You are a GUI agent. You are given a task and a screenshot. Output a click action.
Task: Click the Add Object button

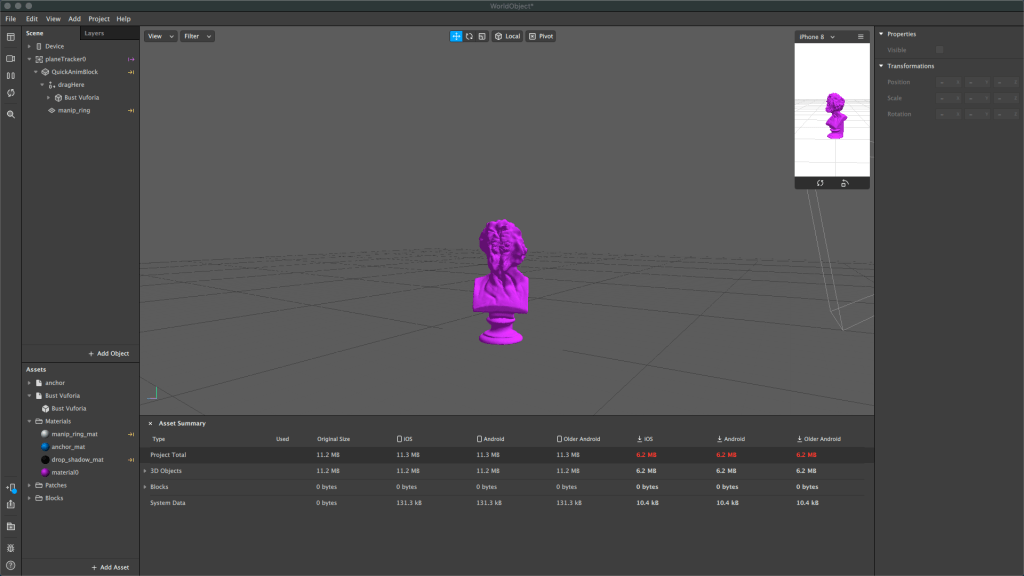tap(108, 354)
